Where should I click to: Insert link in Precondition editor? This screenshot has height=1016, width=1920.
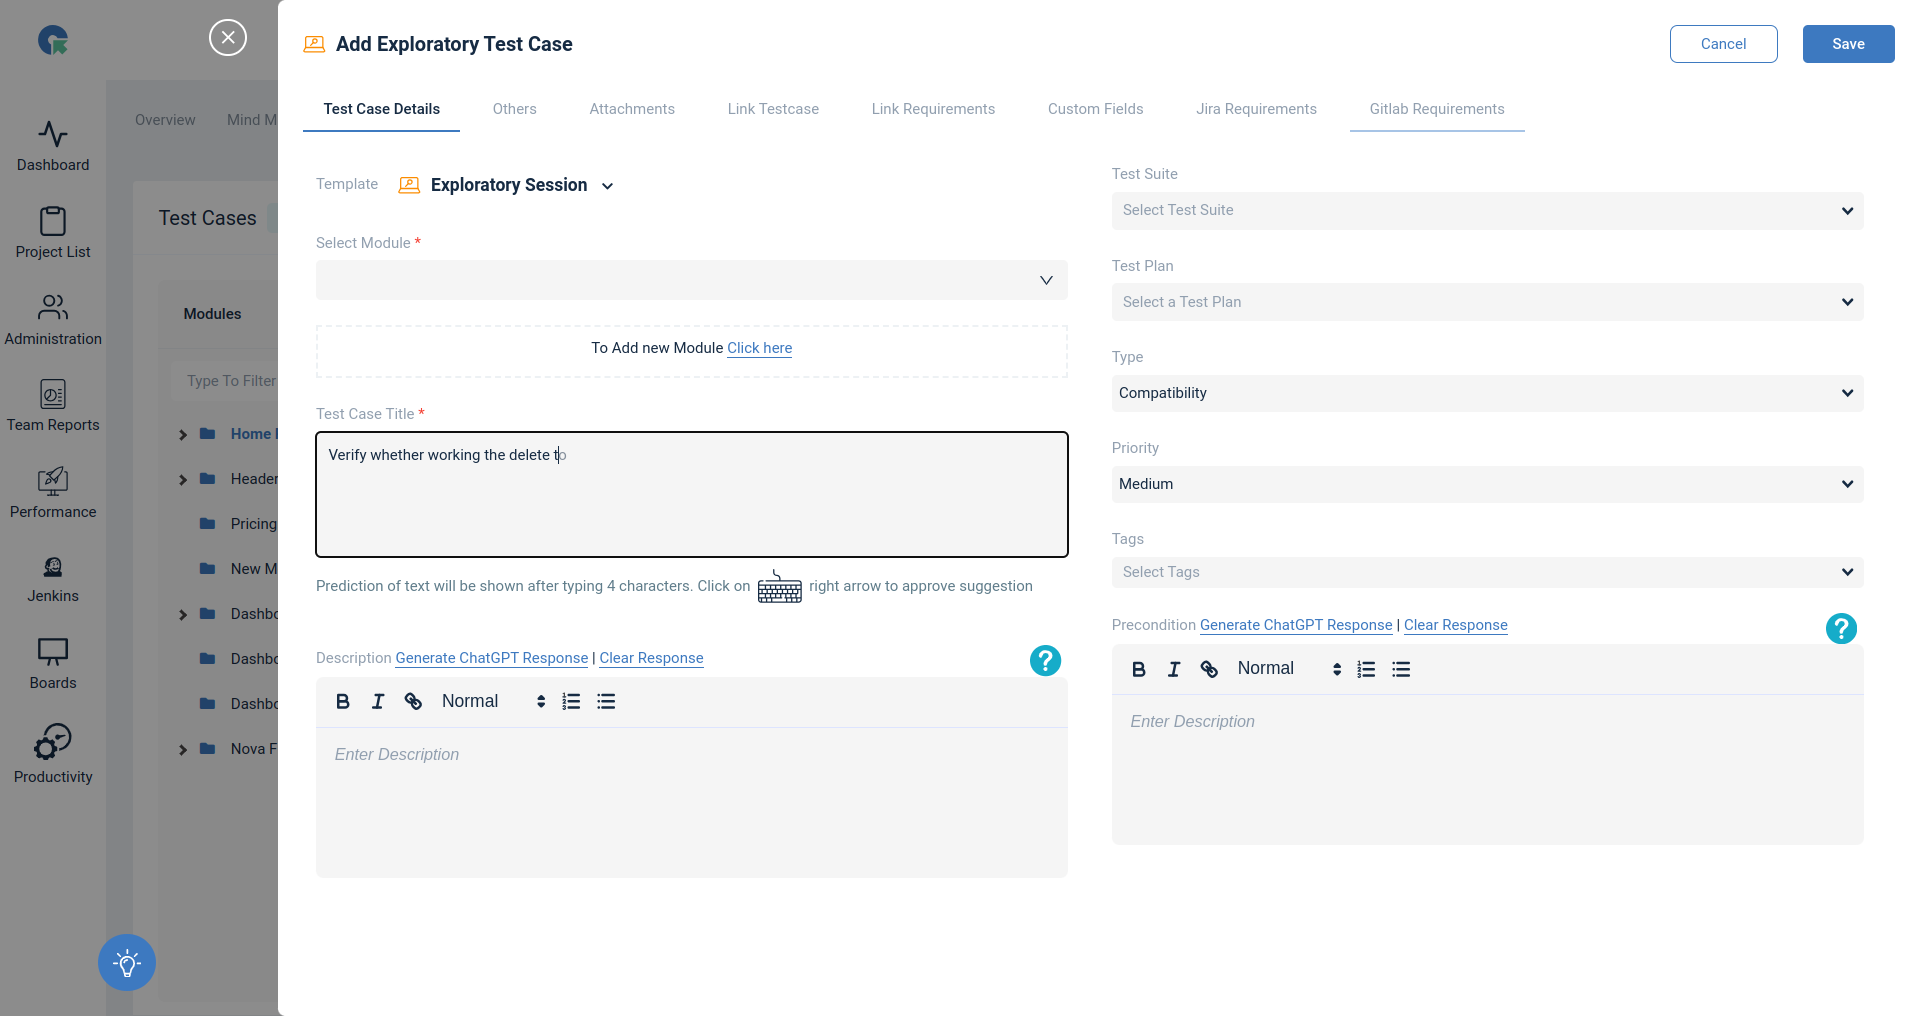click(x=1209, y=670)
